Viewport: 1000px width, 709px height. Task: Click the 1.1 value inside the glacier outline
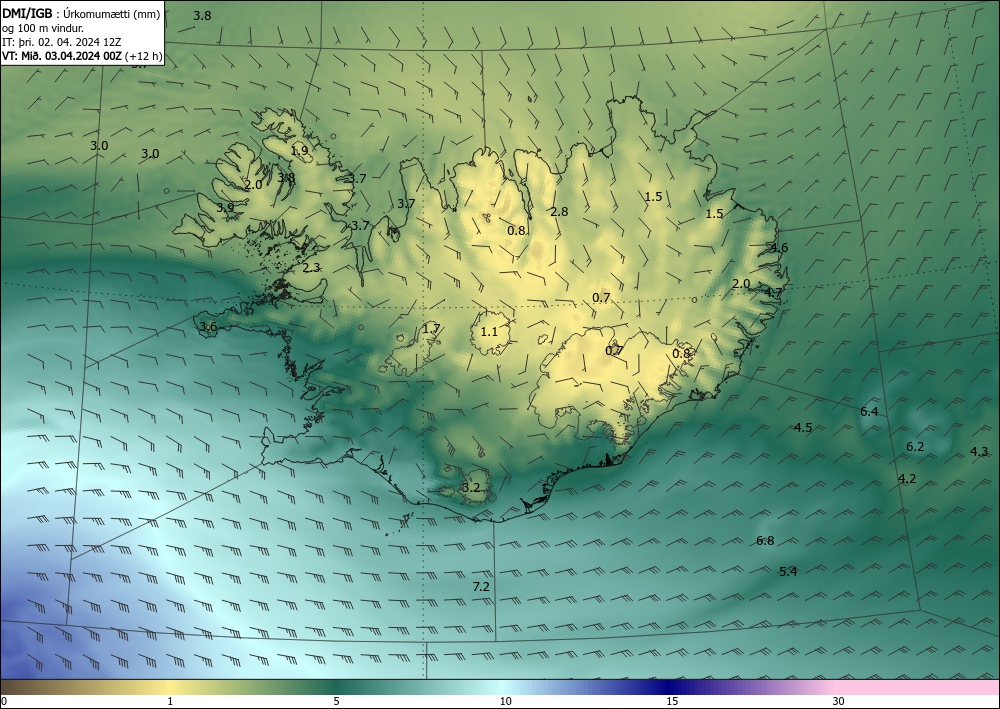[489, 332]
